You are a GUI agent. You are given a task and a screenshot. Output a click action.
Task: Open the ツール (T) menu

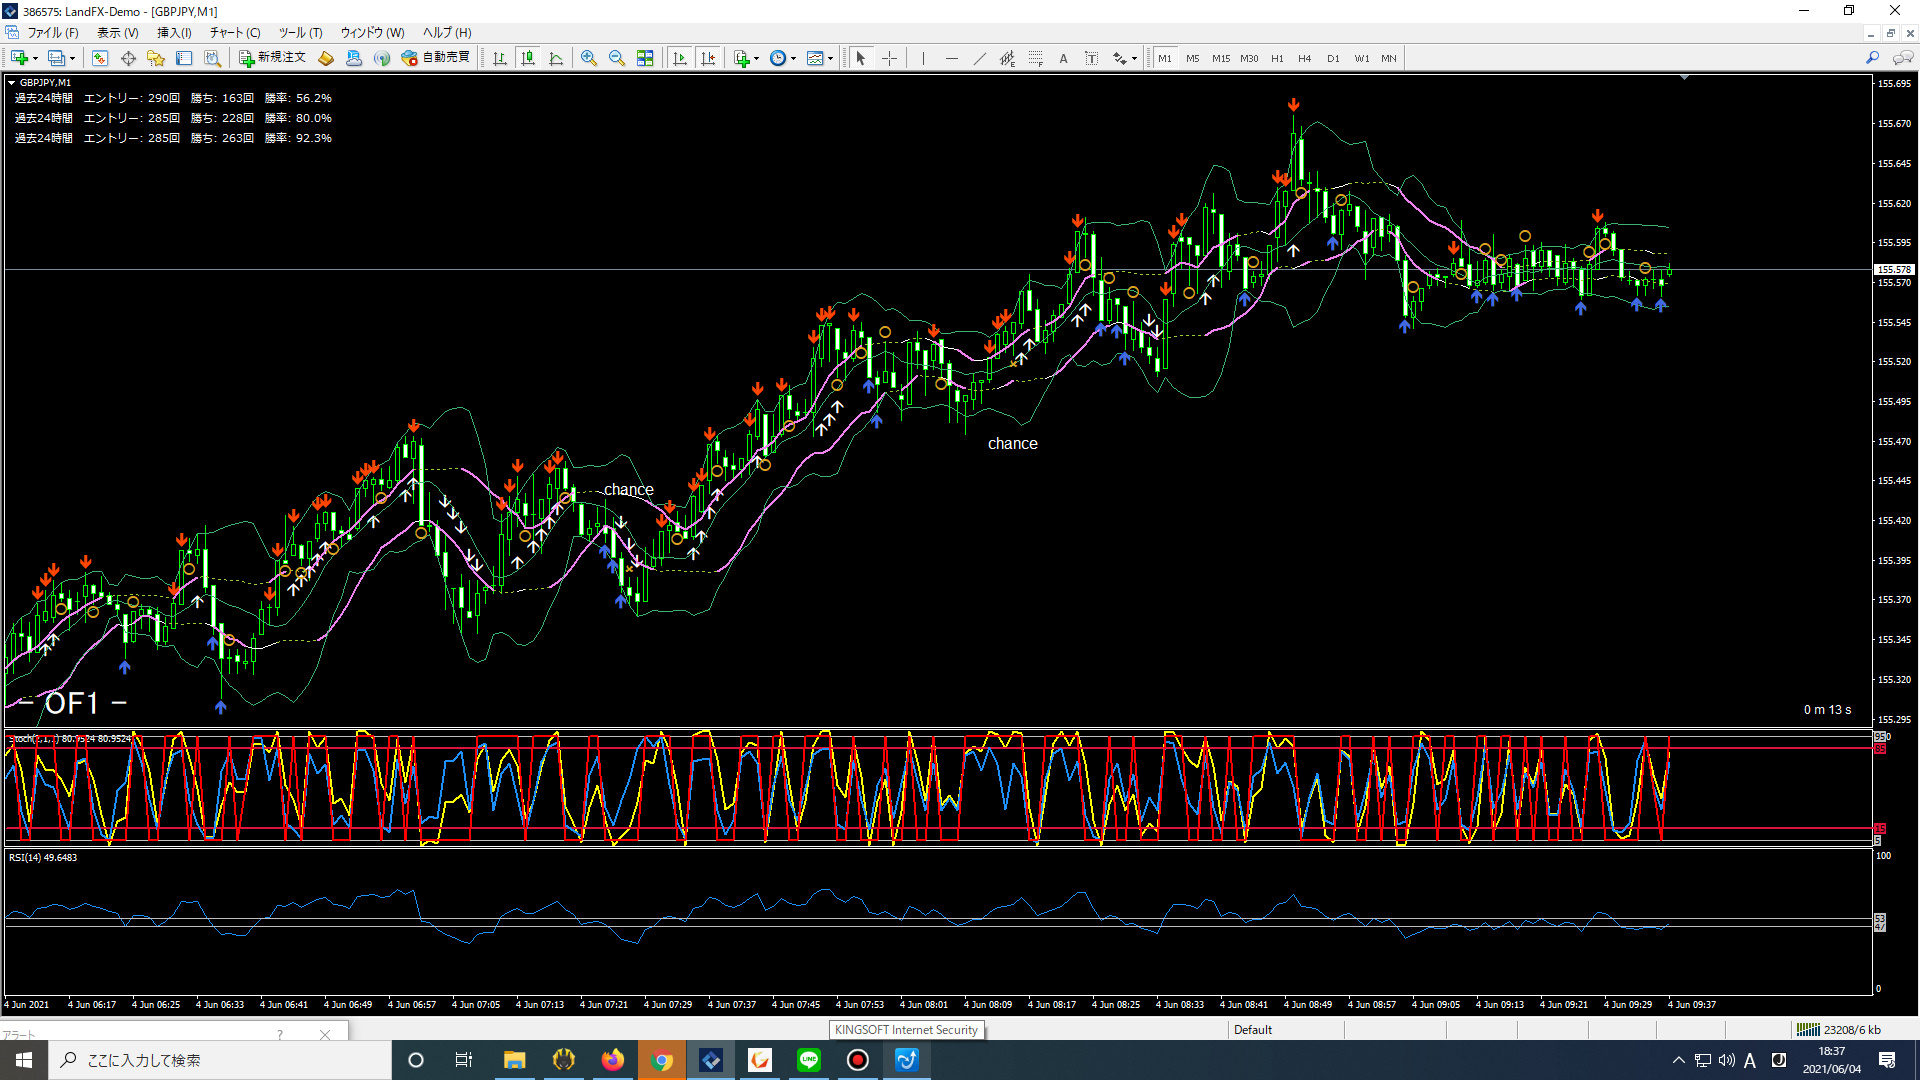coord(300,33)
